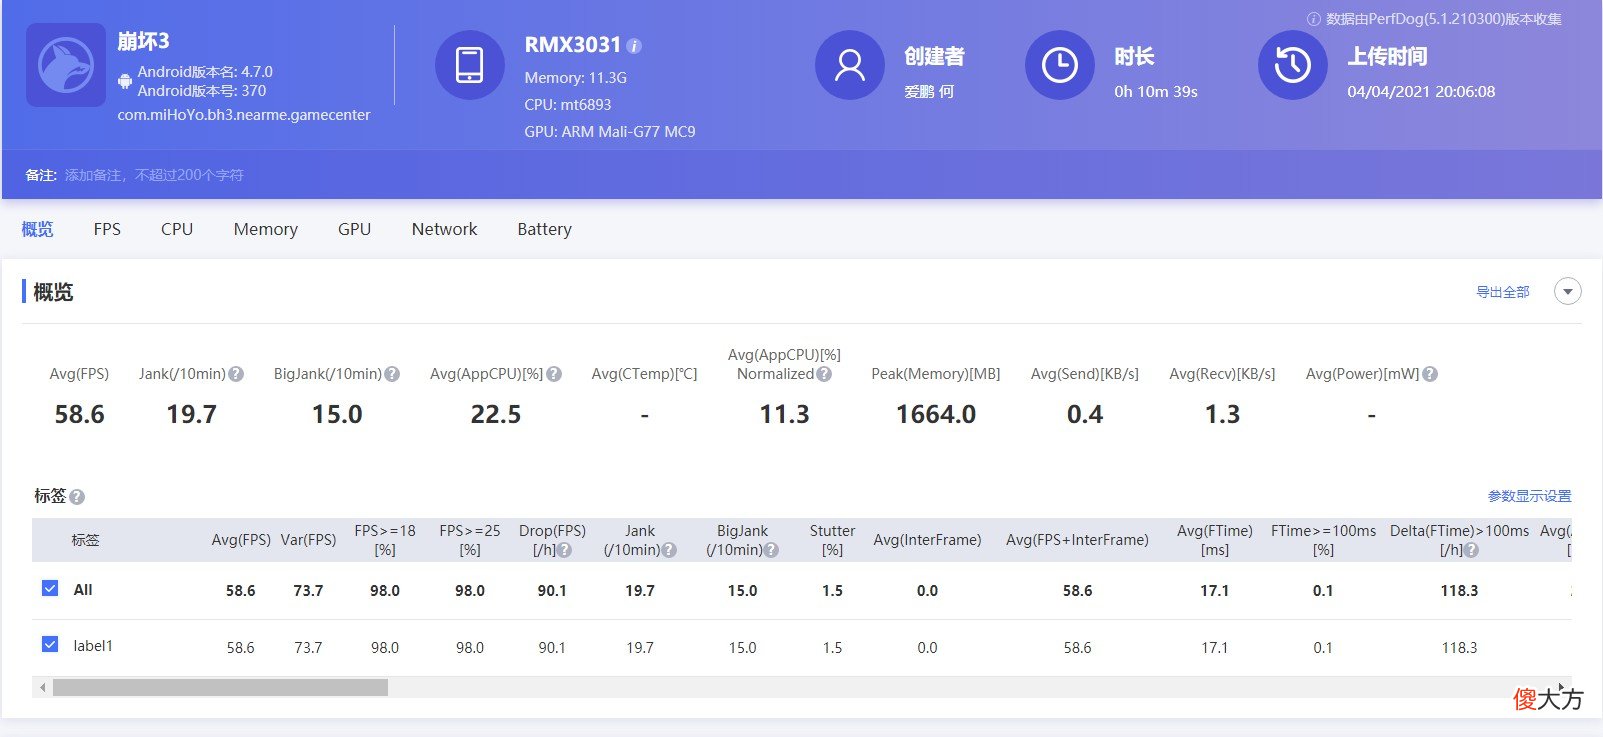Click the 导出全部 export link
The image size is (1603, 737).
1503,292
